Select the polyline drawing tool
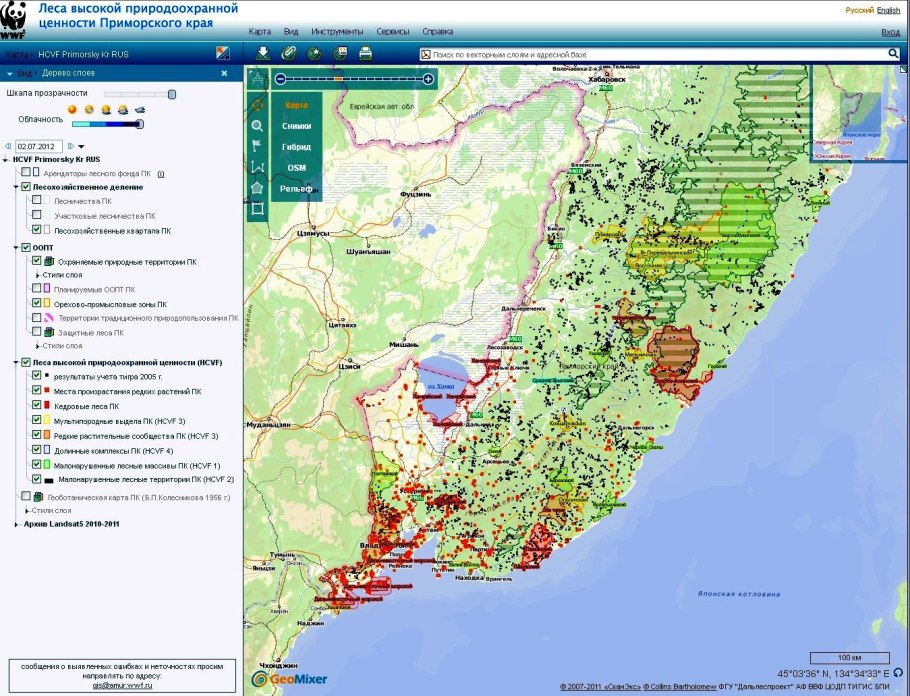 [x=258, y=167]
